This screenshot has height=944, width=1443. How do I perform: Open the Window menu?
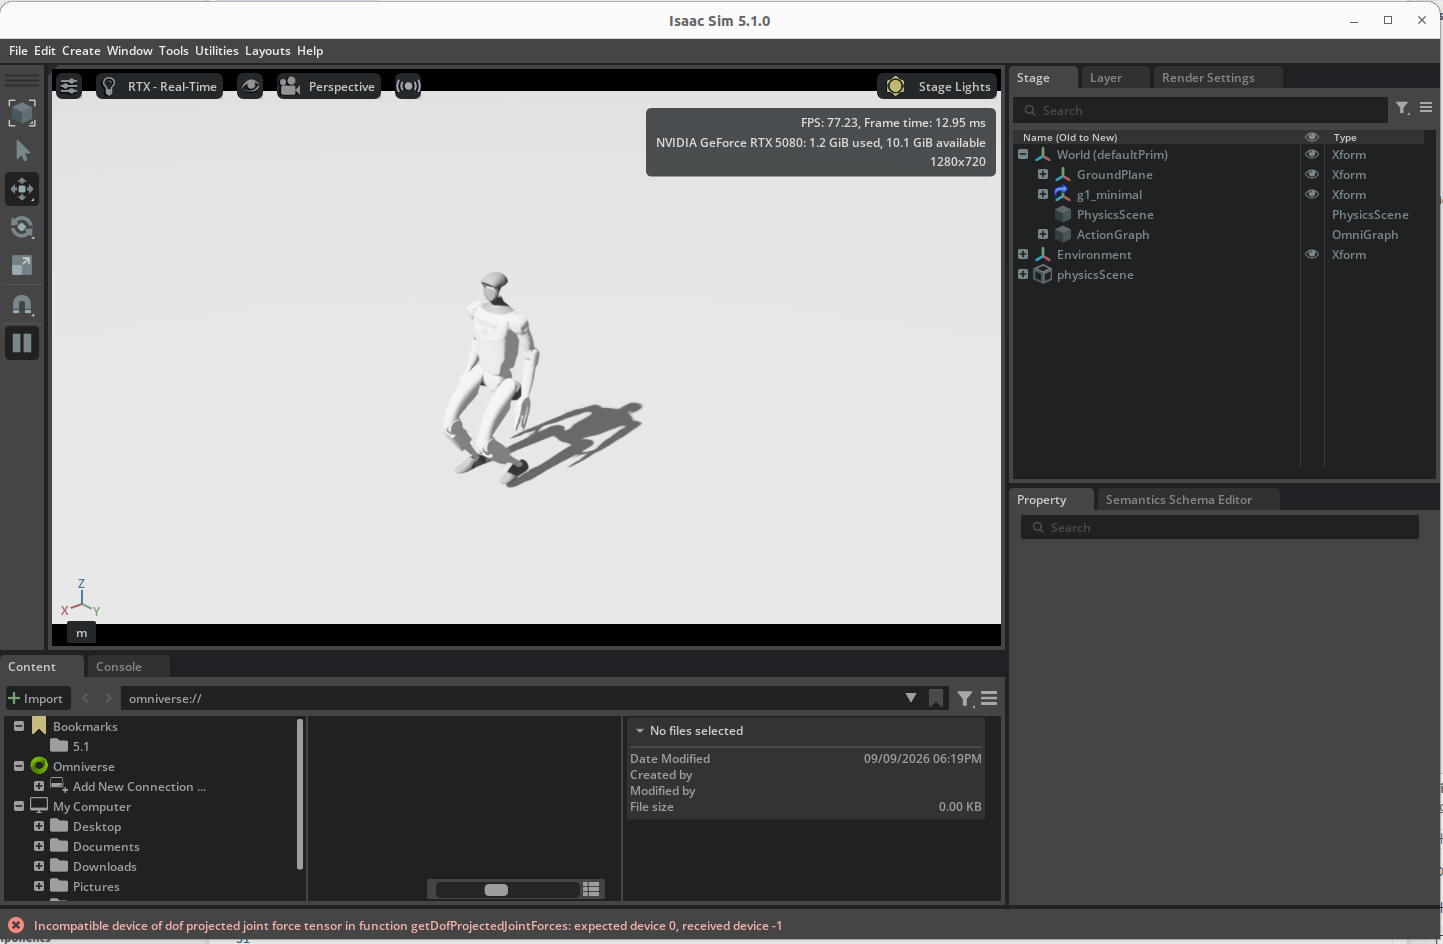(130, 51)
